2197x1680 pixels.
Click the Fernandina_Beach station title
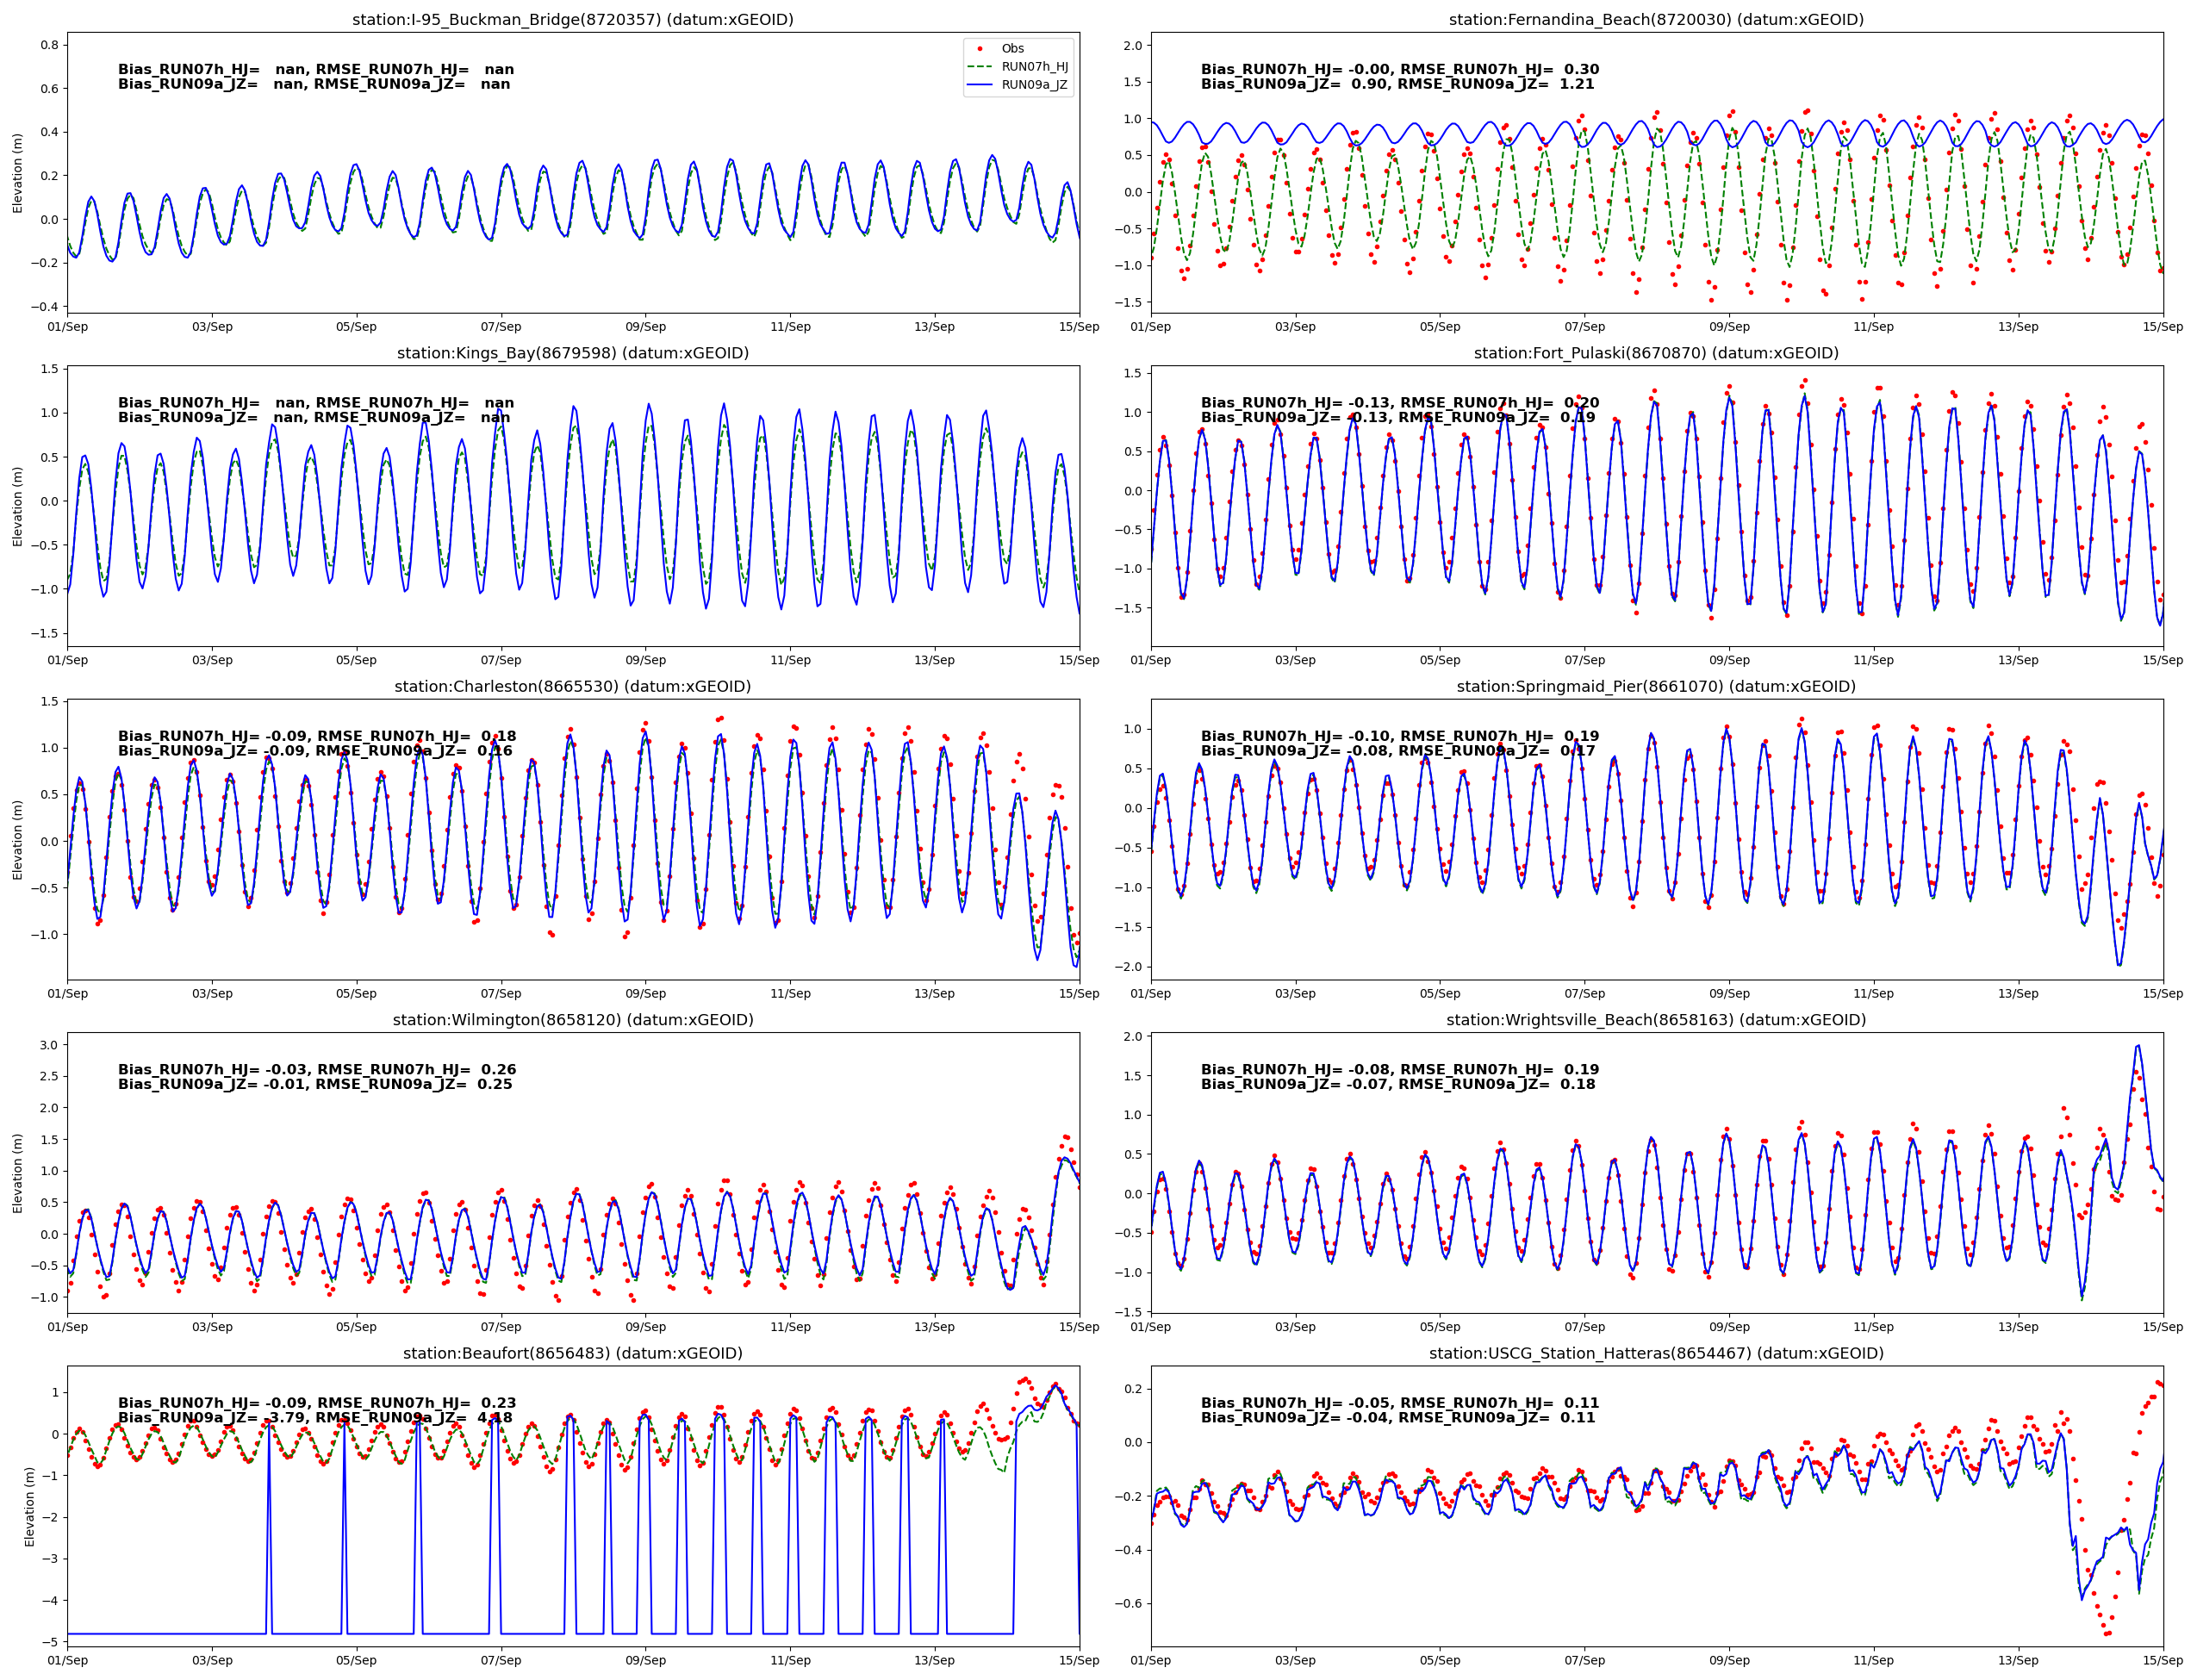tap(1656, 20)
